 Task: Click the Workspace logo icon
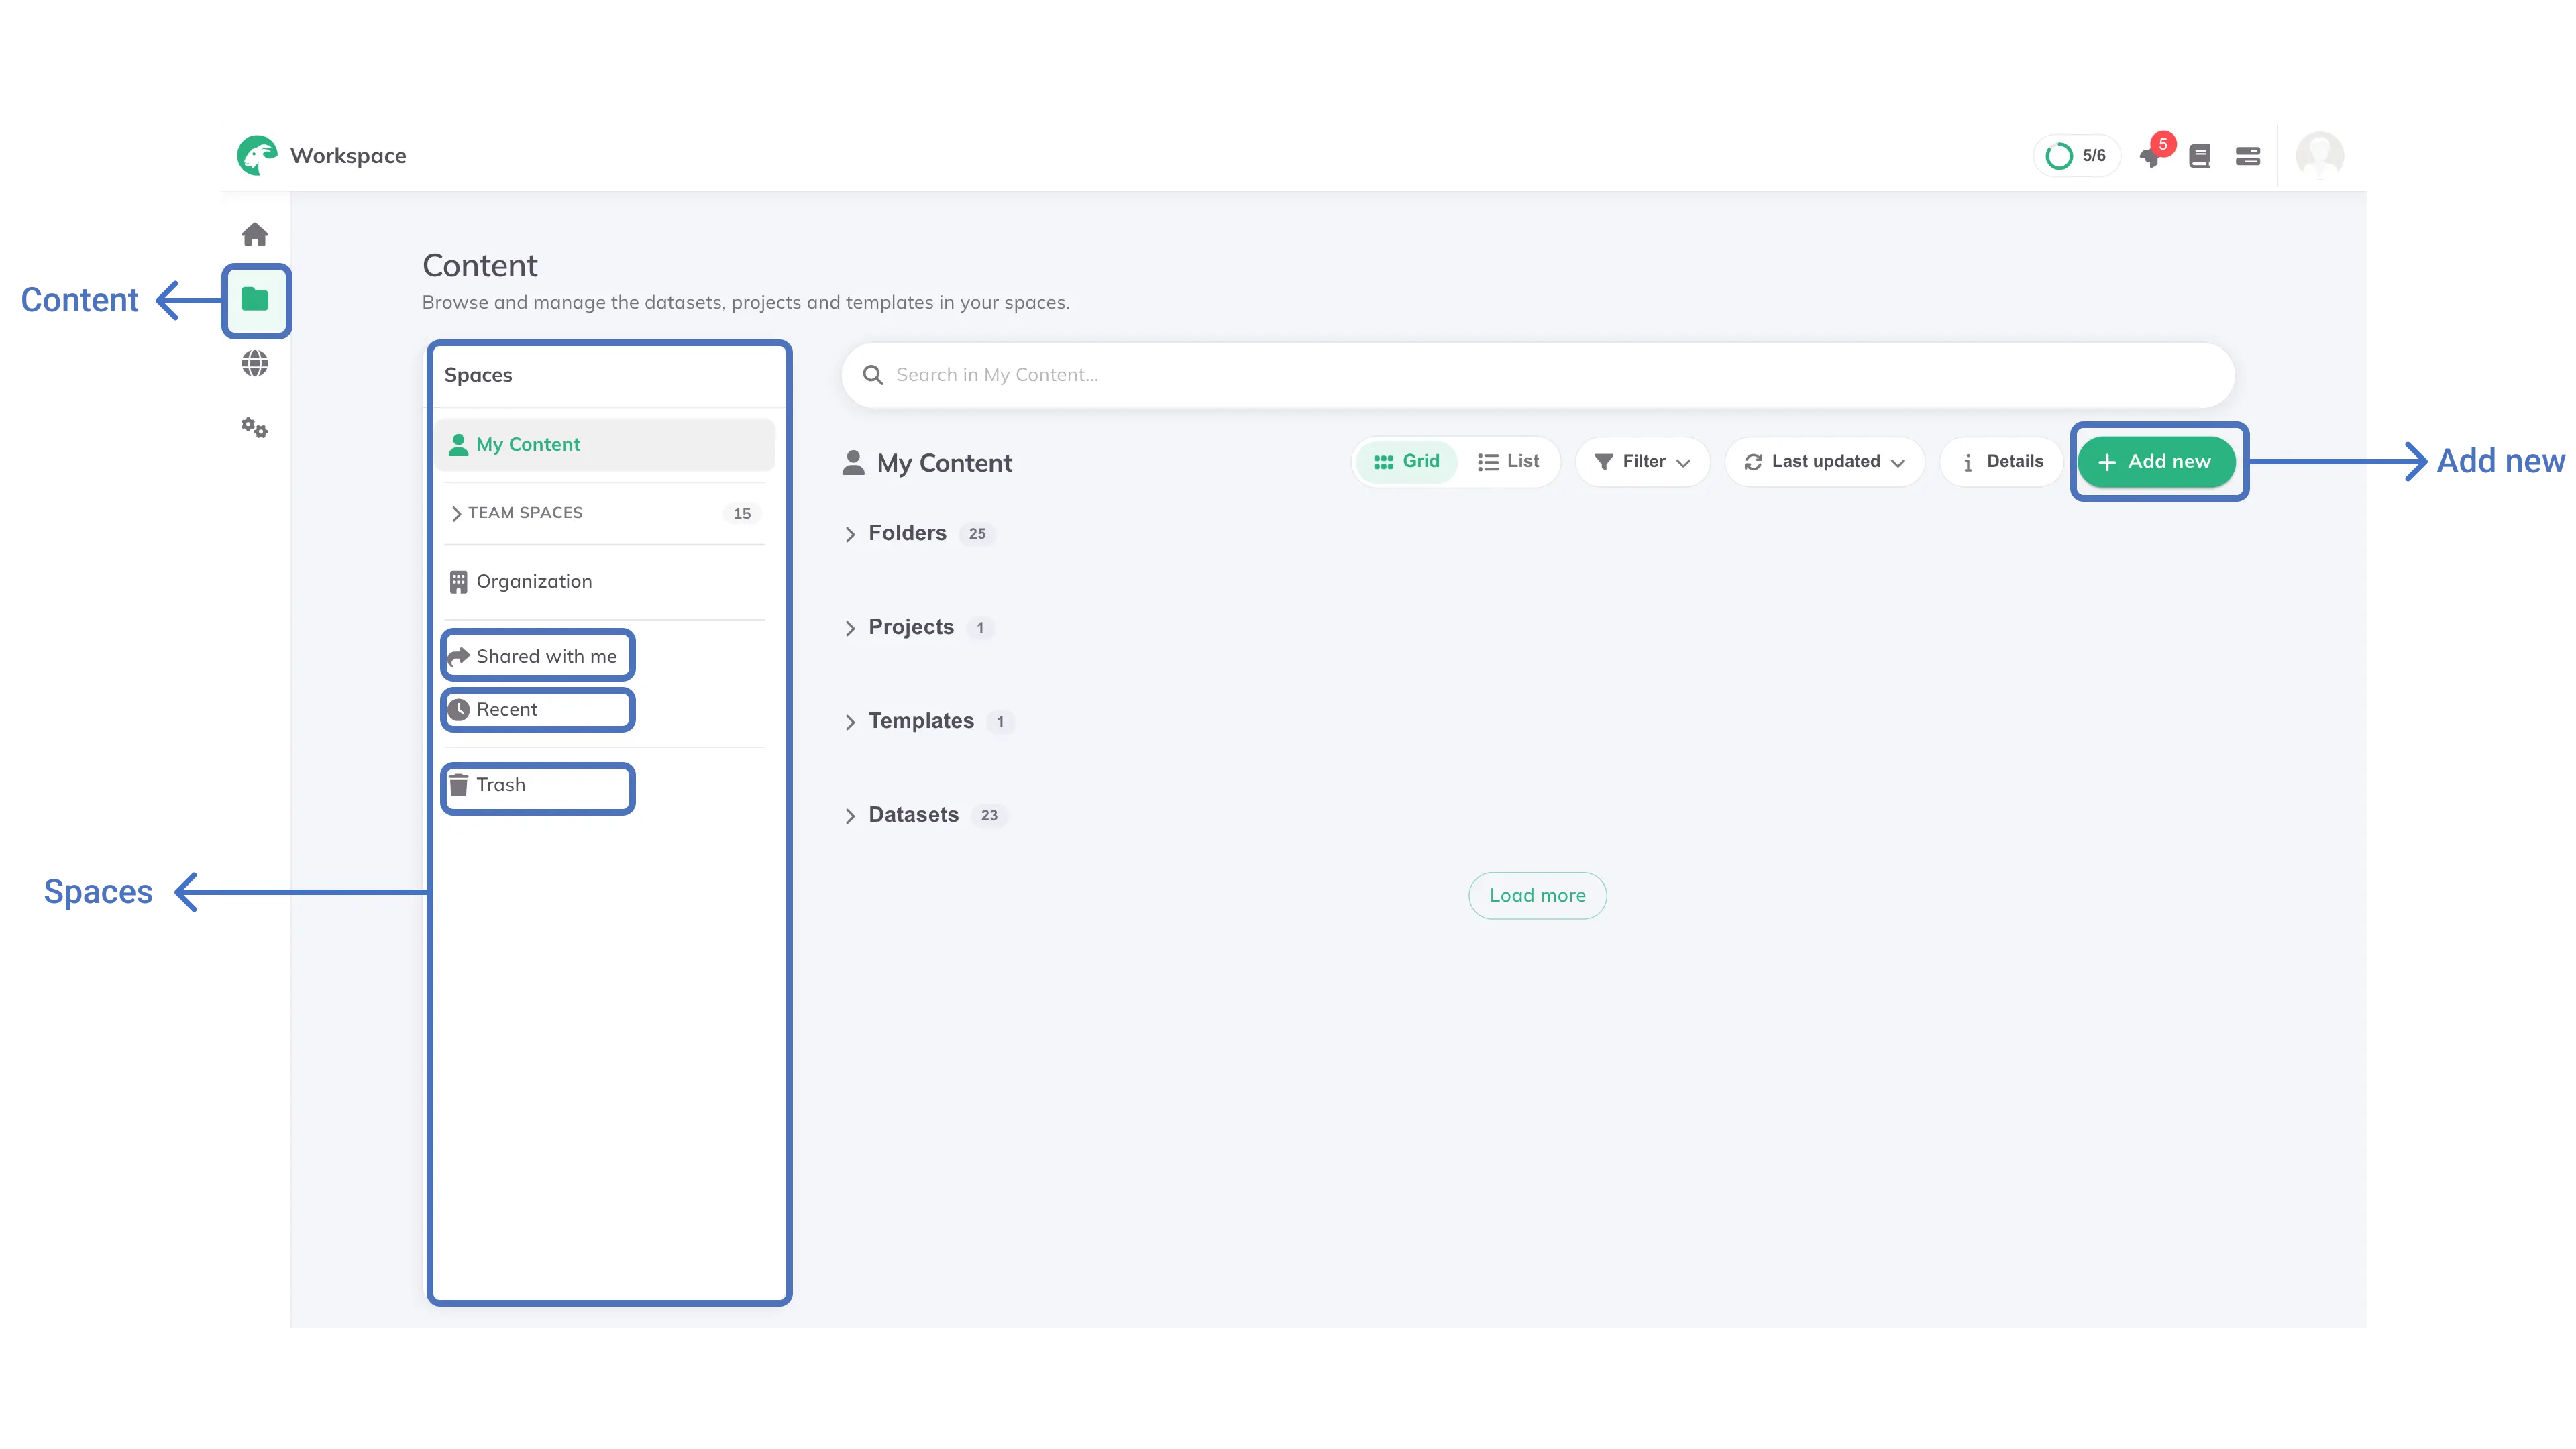257,155
